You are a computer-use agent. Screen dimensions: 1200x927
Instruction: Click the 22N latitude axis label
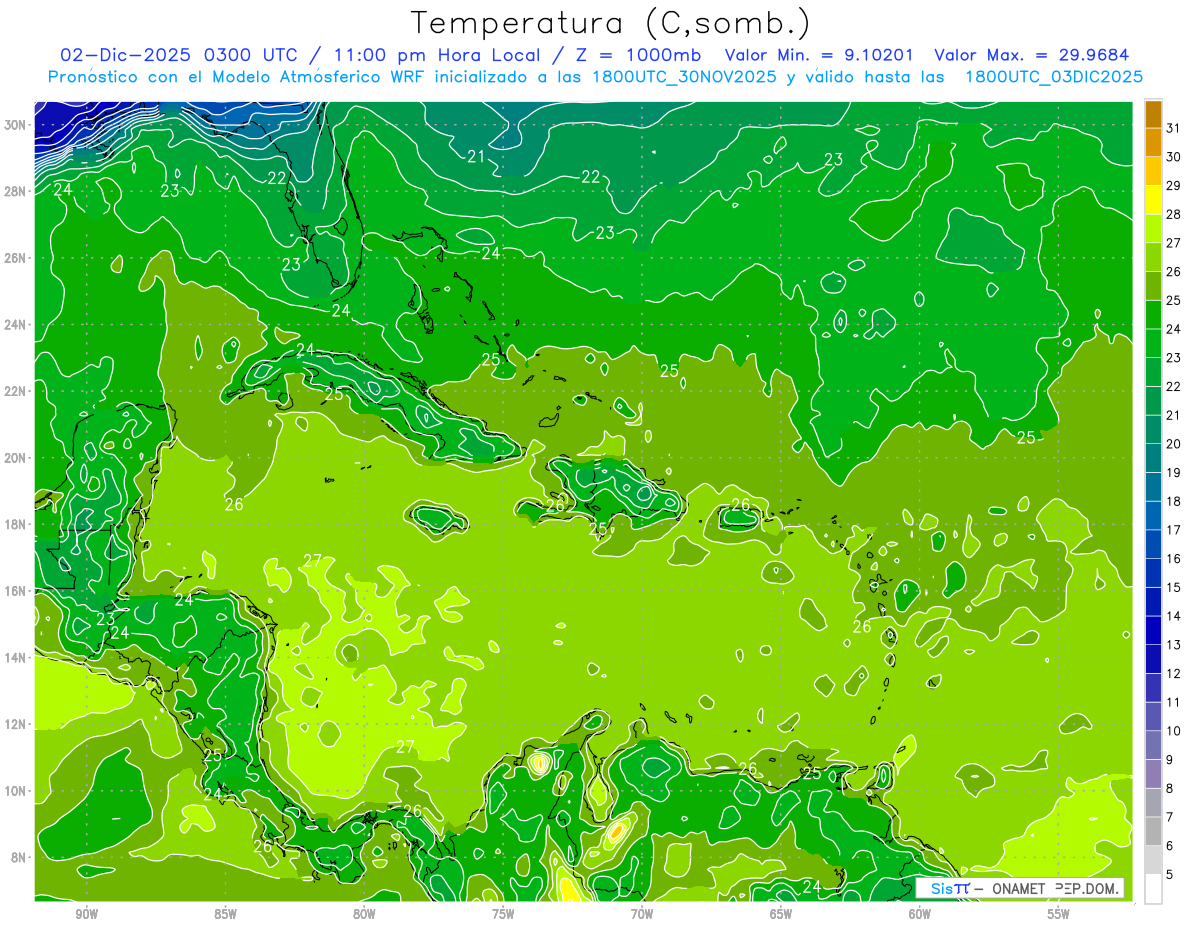point(14,391)
